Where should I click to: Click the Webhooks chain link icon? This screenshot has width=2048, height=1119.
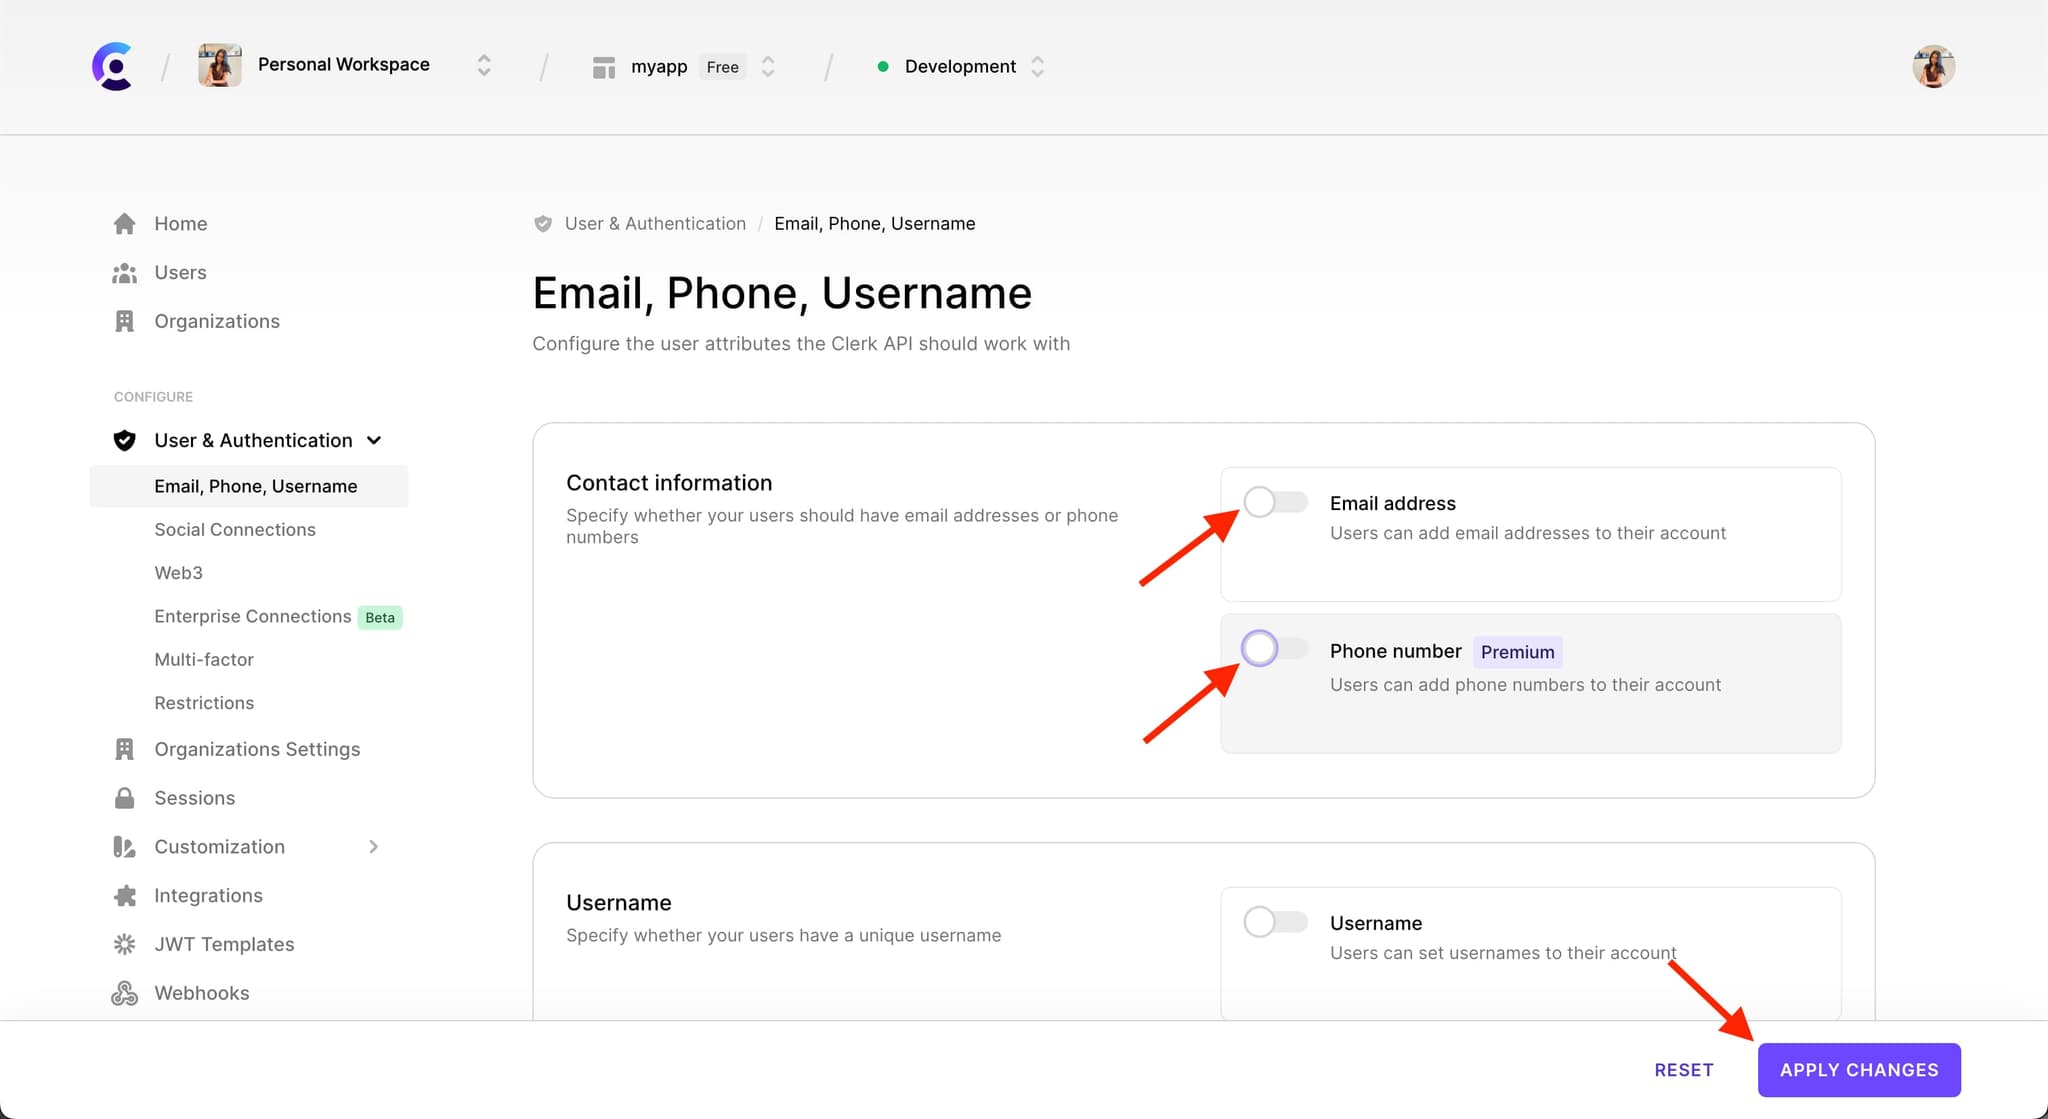pos(124,992)
